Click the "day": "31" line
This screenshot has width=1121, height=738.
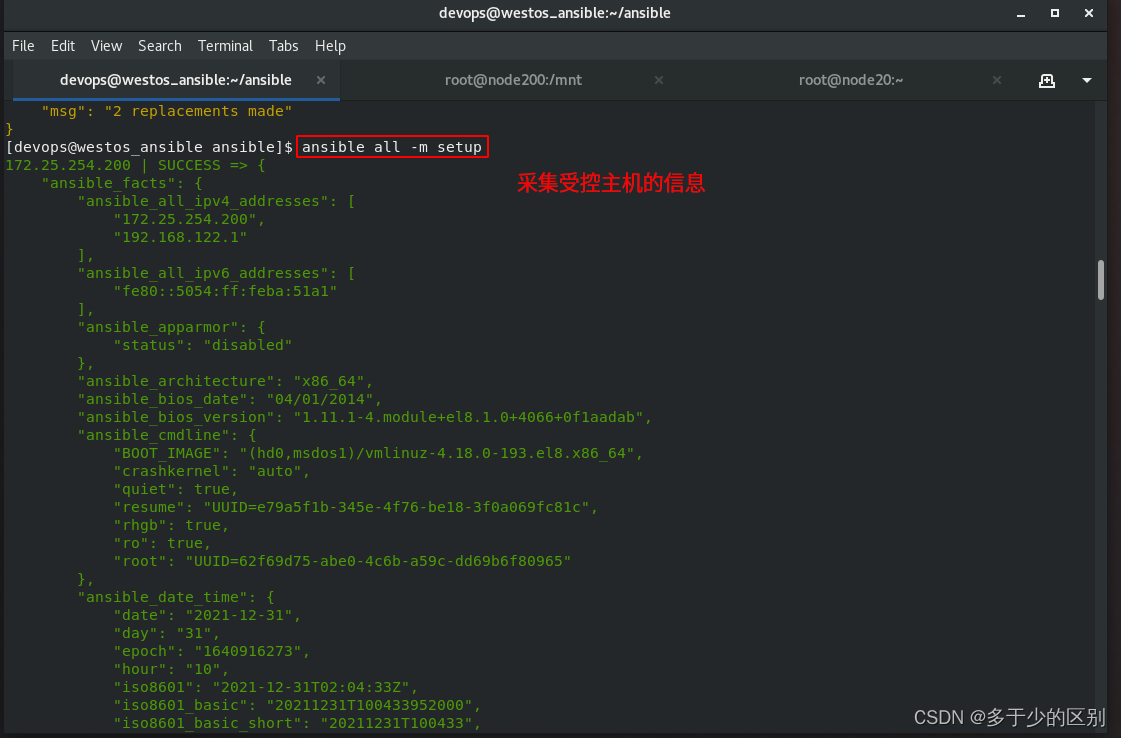click(167, 633)
